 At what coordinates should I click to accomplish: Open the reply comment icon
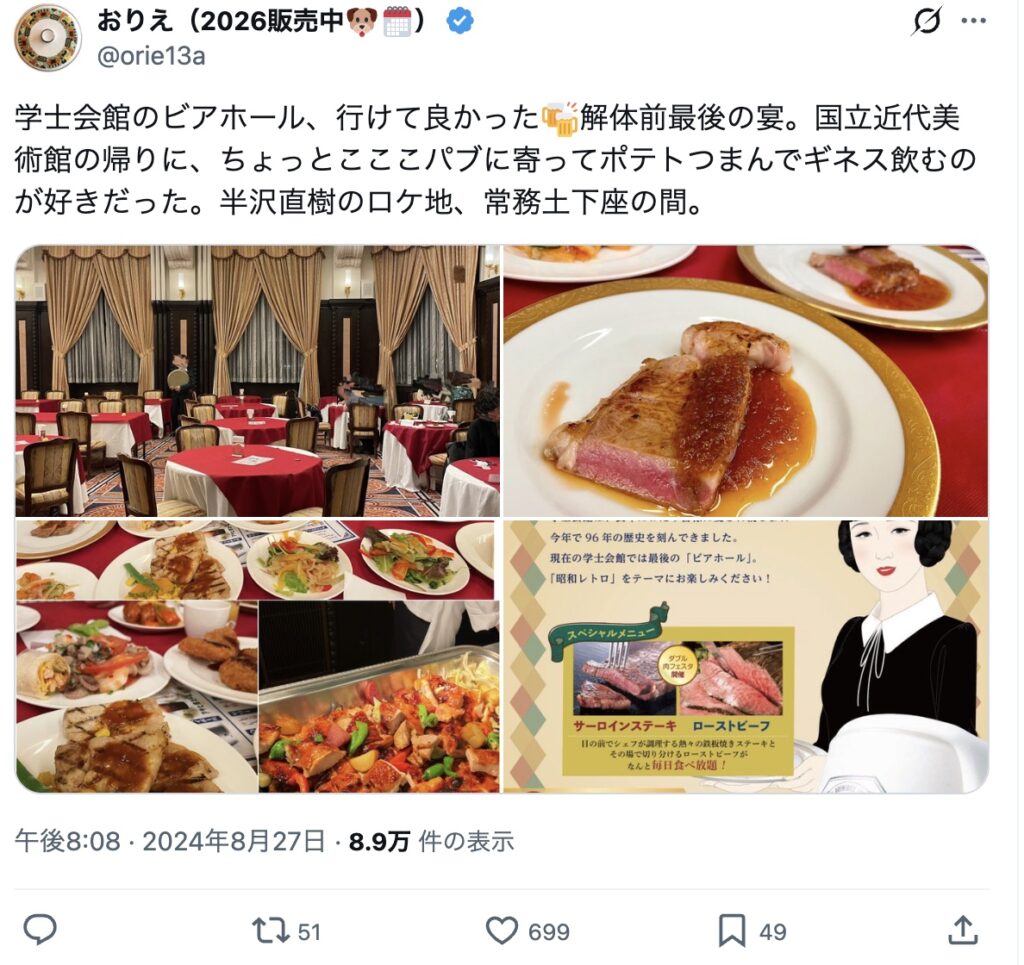[x=40, y=930]
